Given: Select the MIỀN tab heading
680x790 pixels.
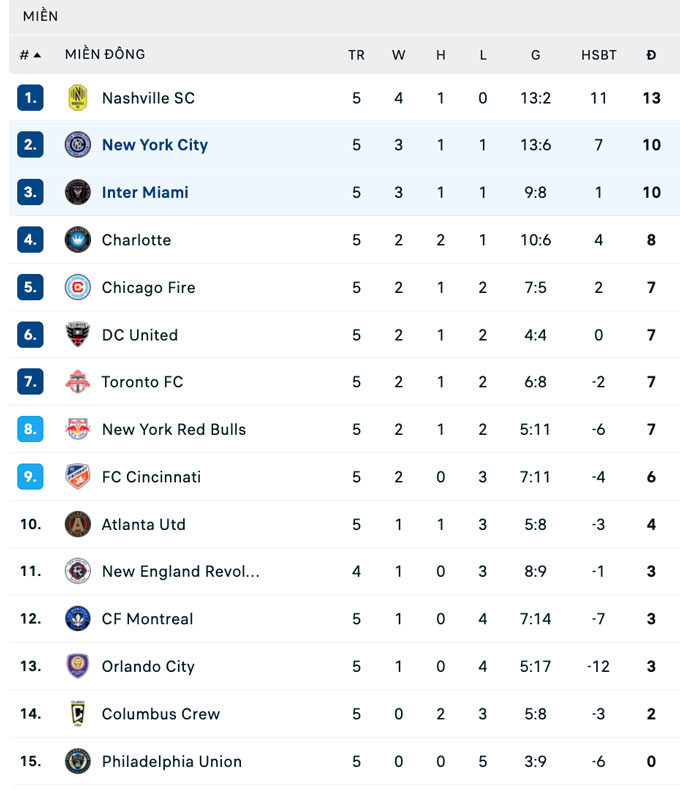Looking at the screenshot, I should pyautogui.click(x=40, y=16).
